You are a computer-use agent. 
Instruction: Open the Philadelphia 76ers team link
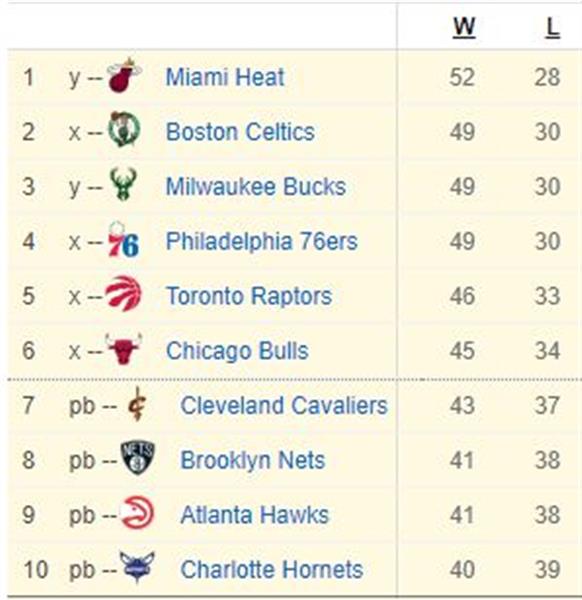click(x=261, y=241)
